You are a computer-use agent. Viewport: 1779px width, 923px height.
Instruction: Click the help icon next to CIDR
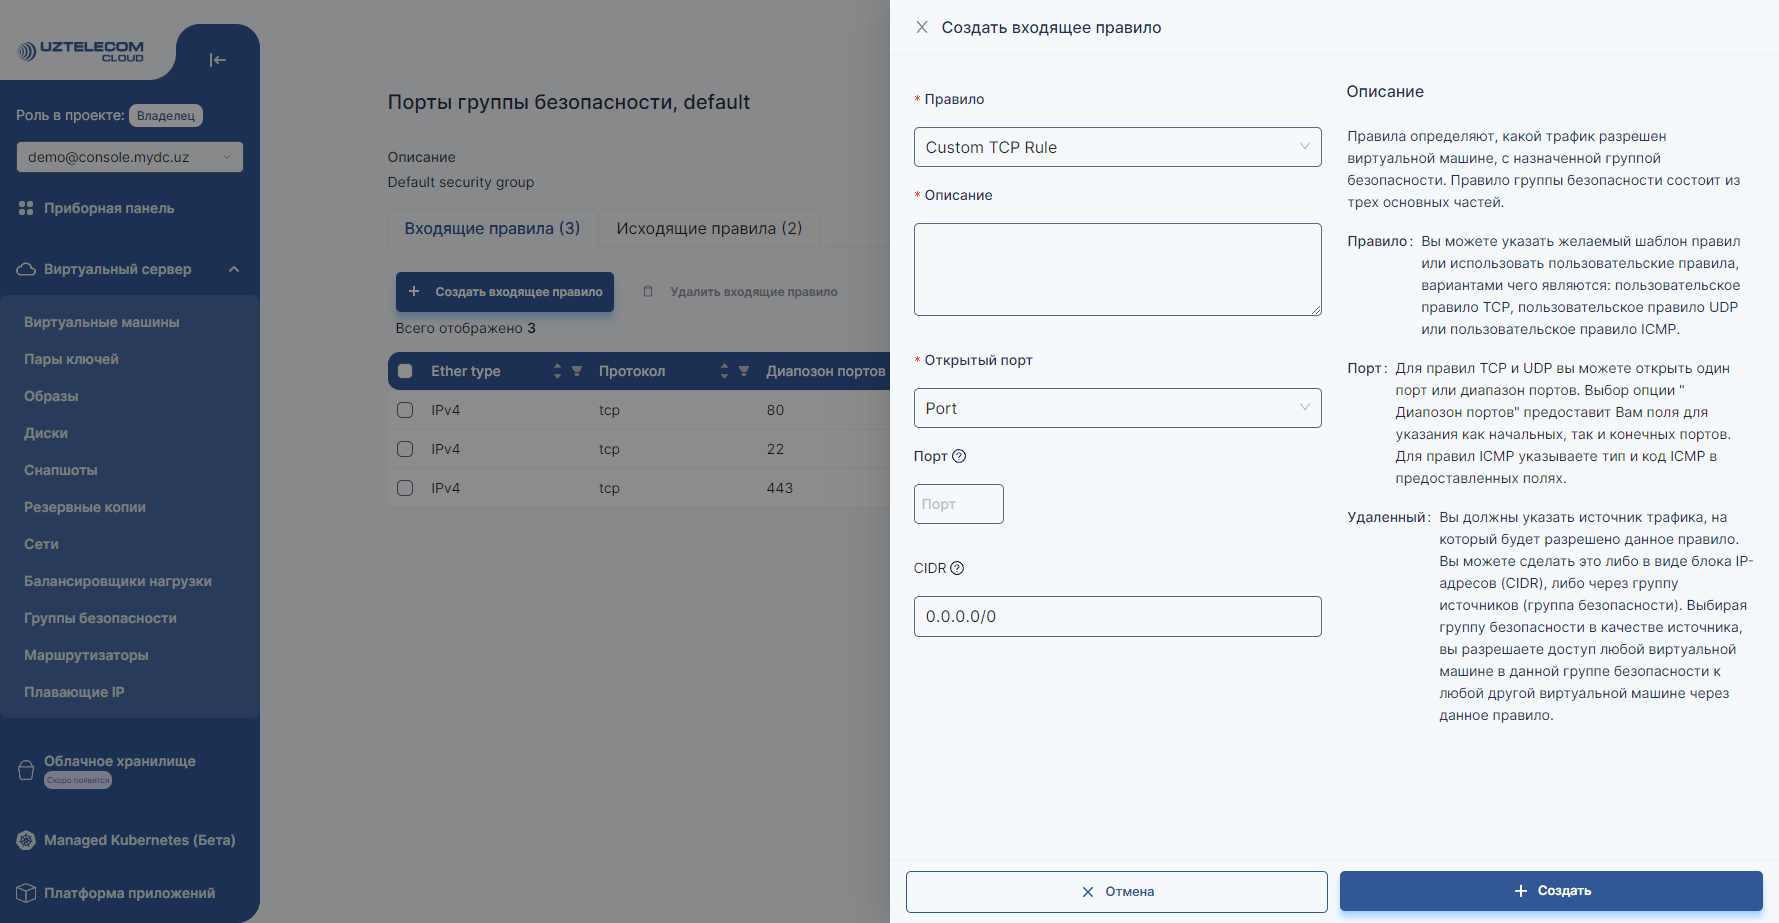[957, 568]
